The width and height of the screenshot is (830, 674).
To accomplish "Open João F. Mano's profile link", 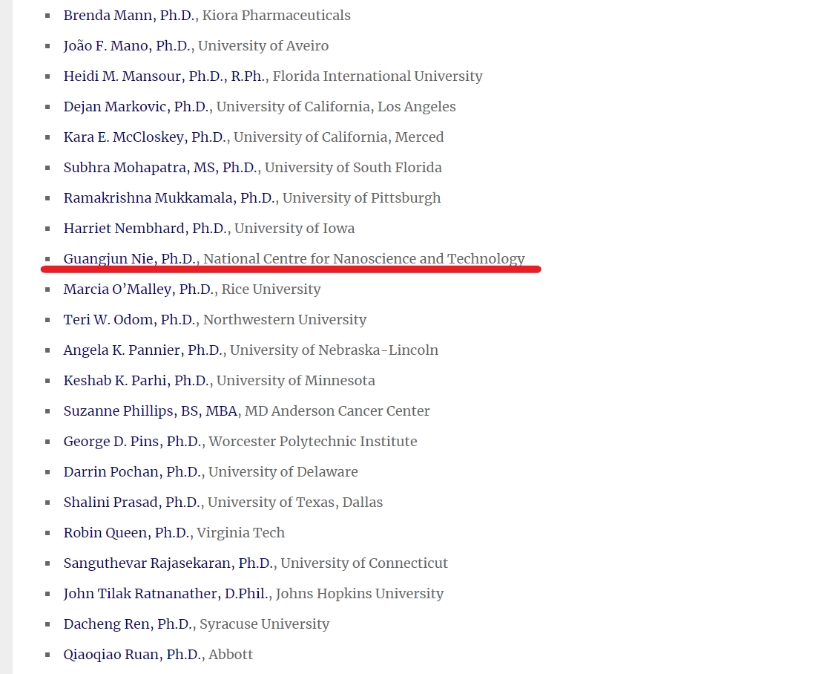I will [x=127, y=46].
